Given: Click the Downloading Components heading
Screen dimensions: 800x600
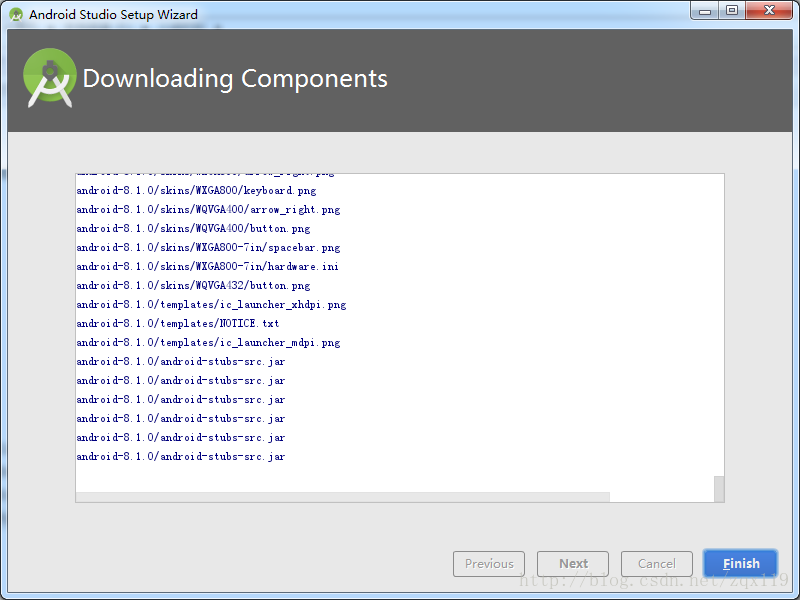Looking at the screenshot, I should pos(235,79).
